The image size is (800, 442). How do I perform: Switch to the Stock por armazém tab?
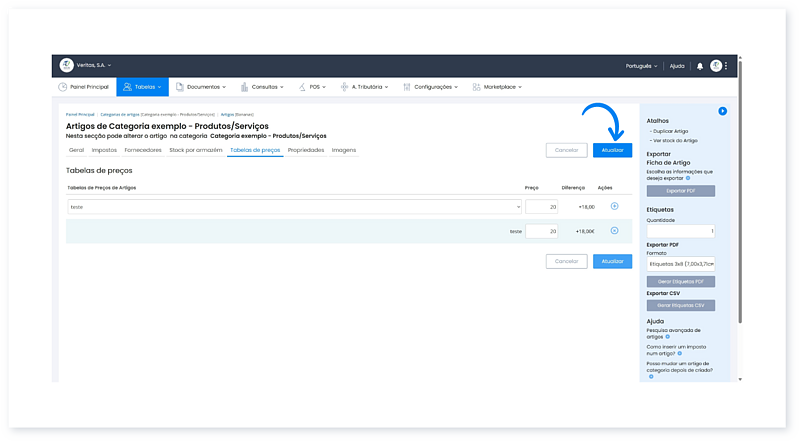(x=196, y=150)
